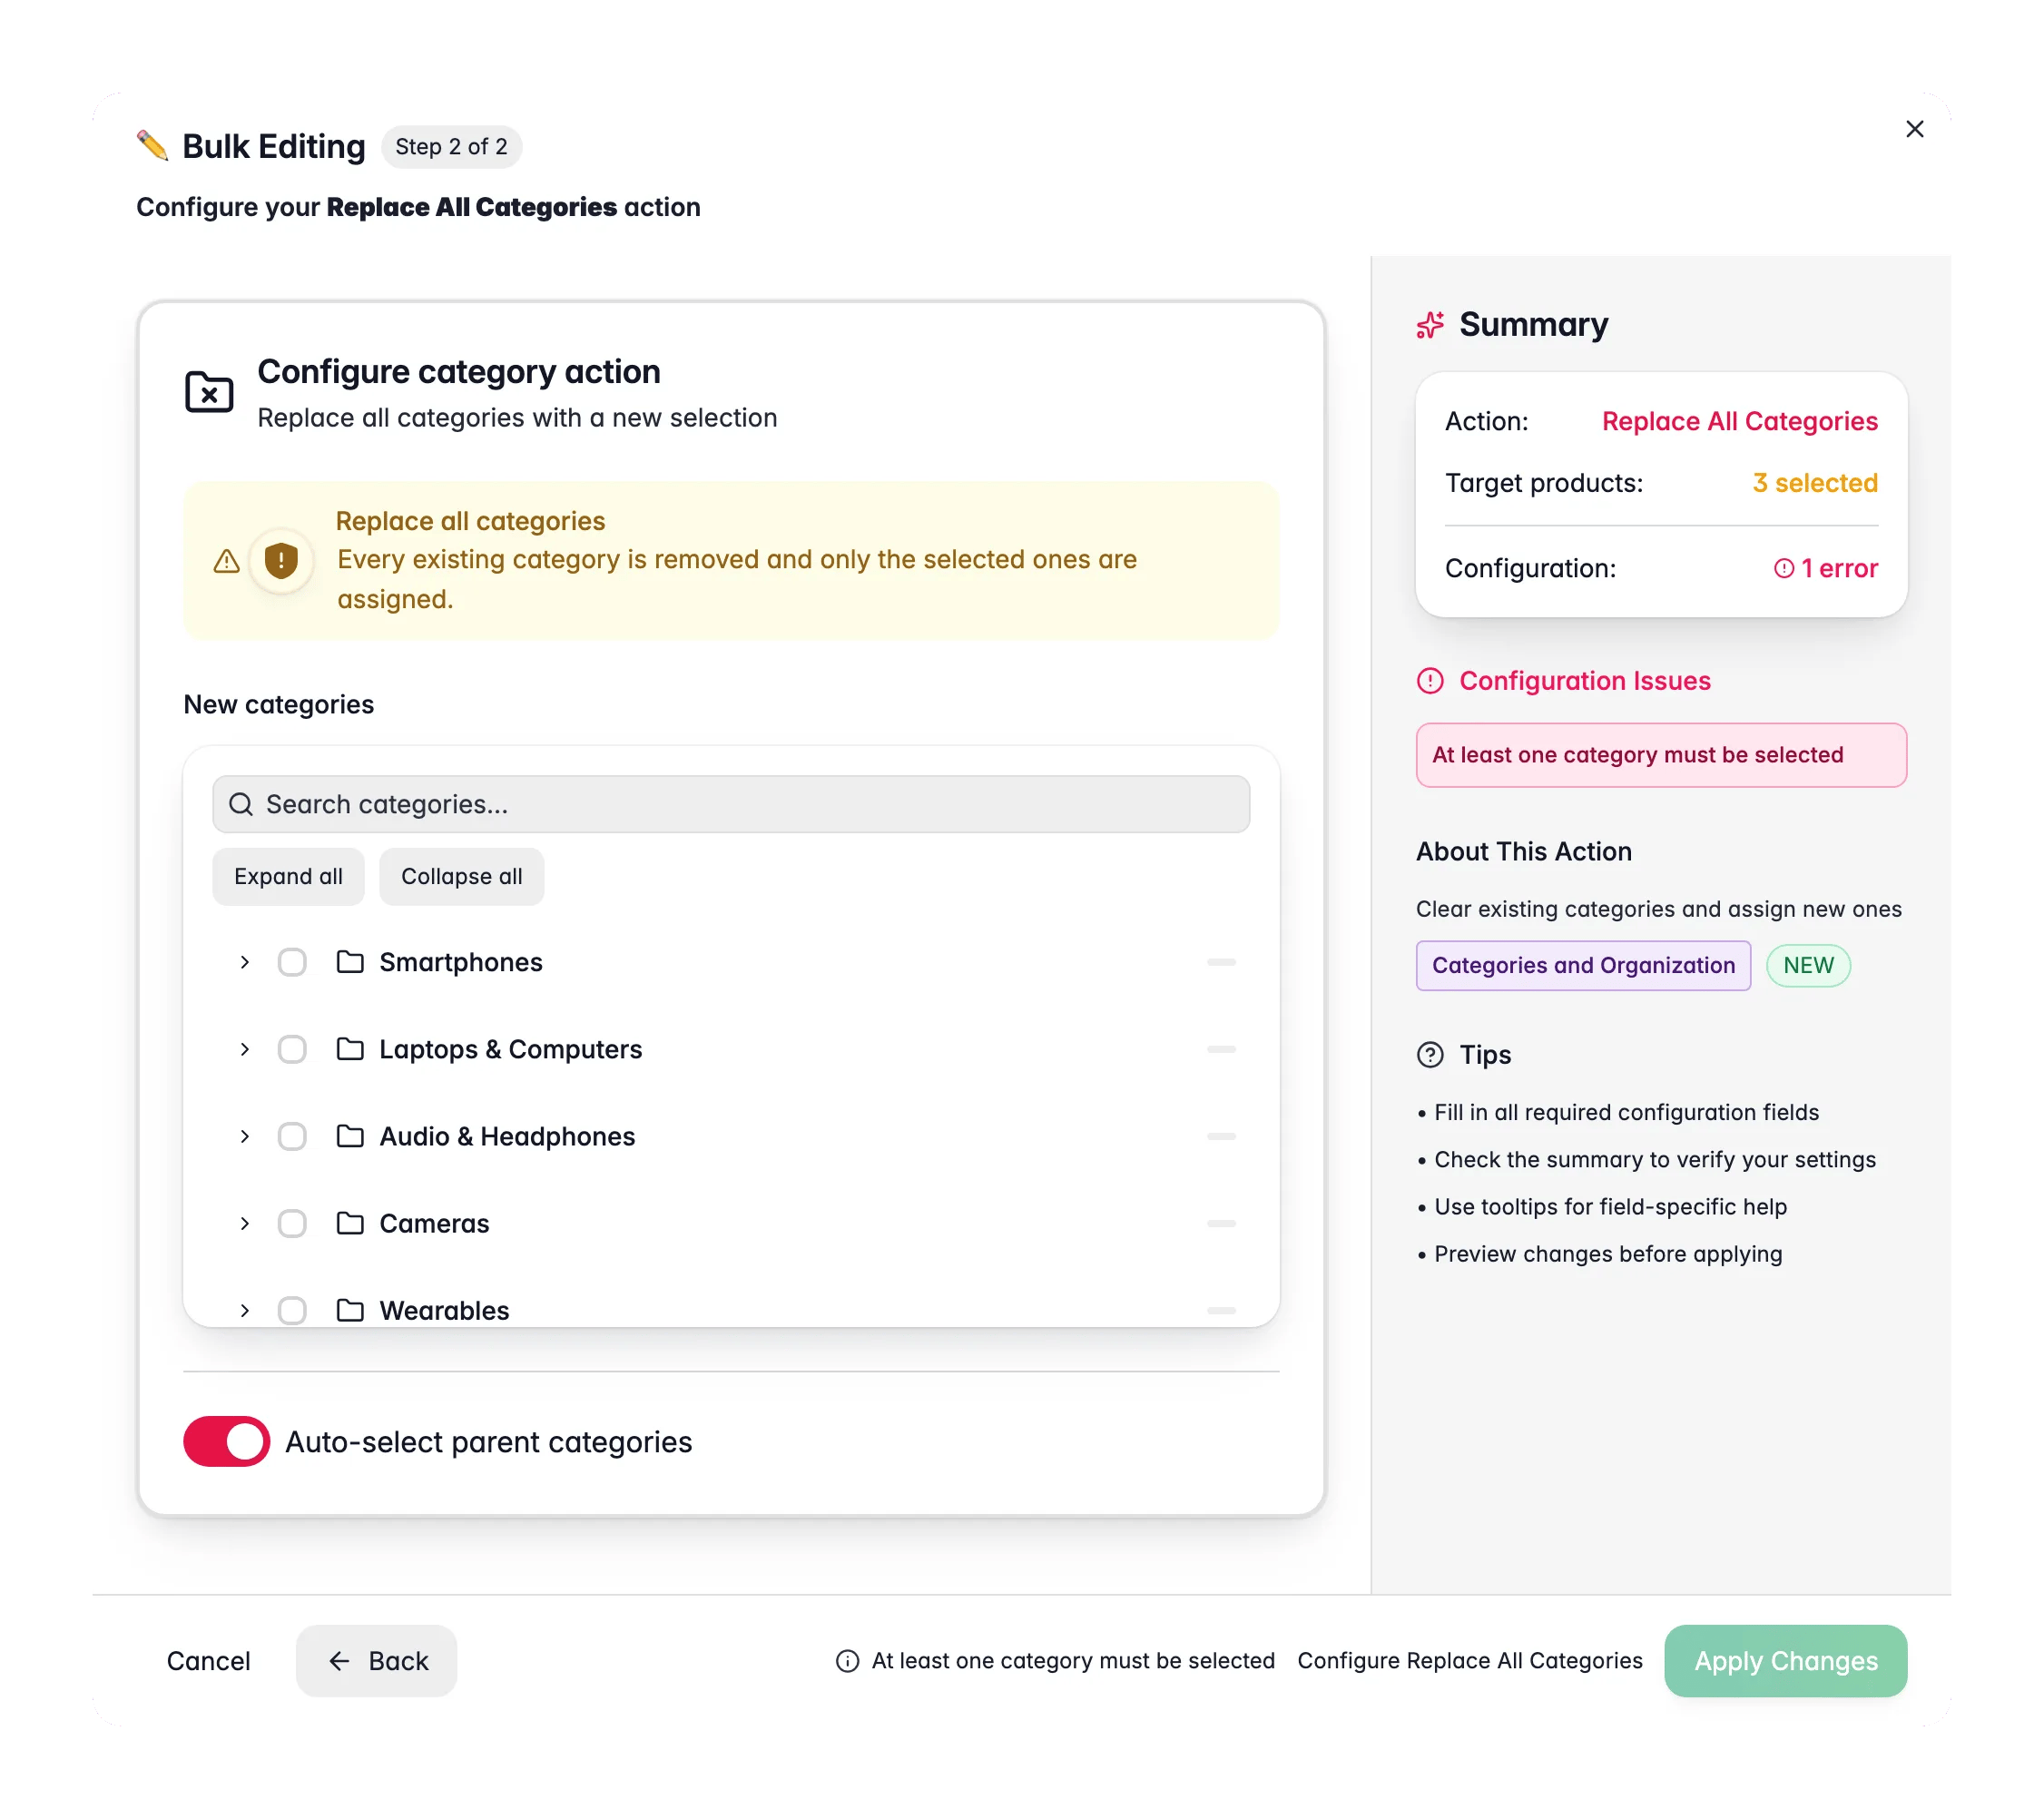Expand the Audio & Headphones chevron
Viewport: 2044px width, 1819px height.
tap(244, 1136)
